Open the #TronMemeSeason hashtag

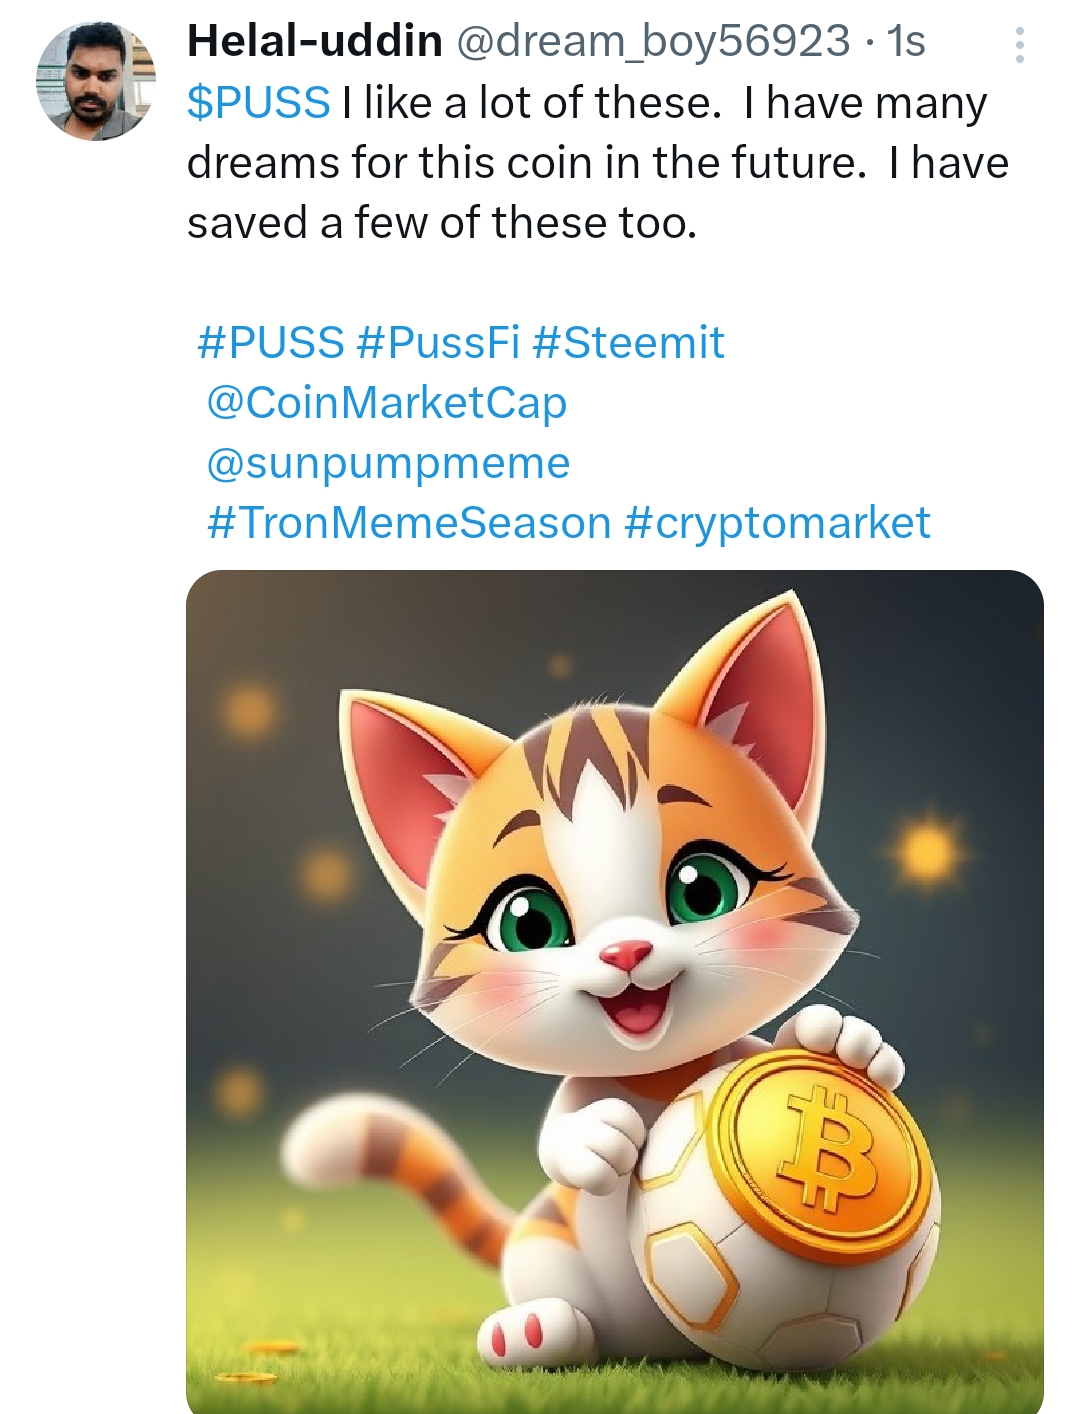[409, 523]
